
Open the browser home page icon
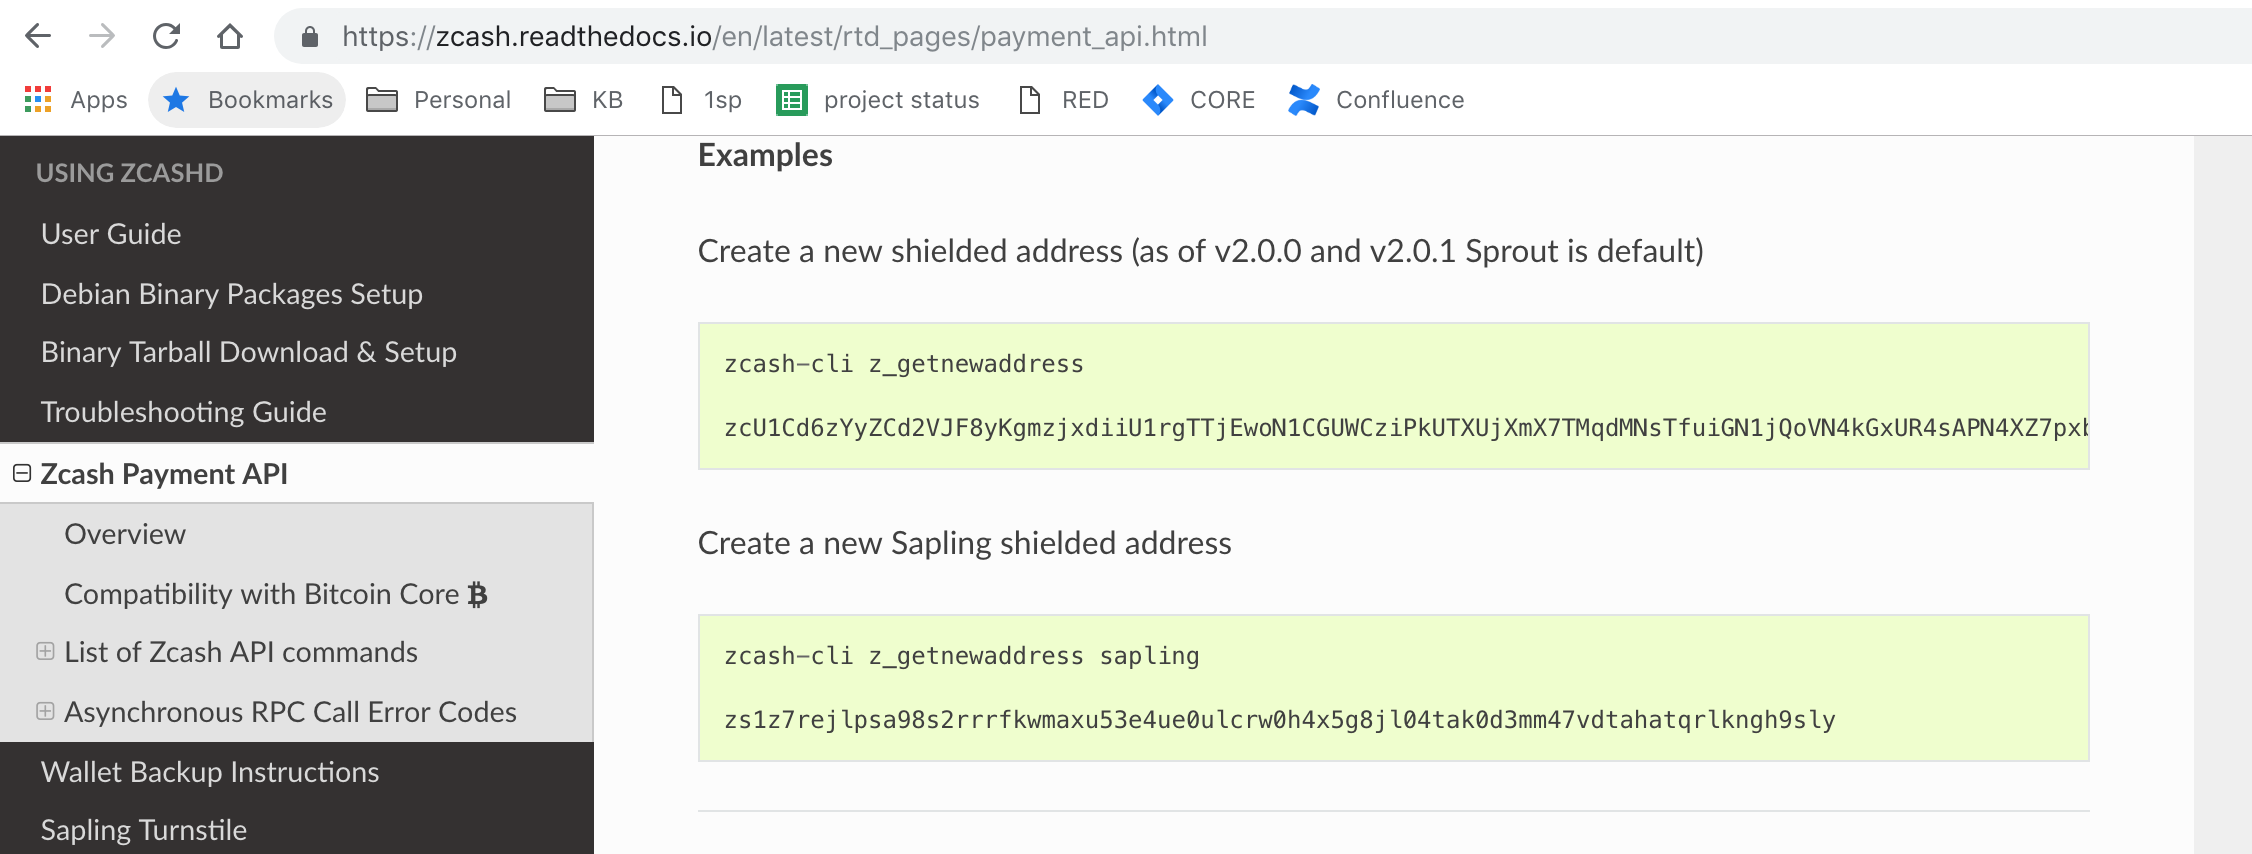click(x=230, y=37)
